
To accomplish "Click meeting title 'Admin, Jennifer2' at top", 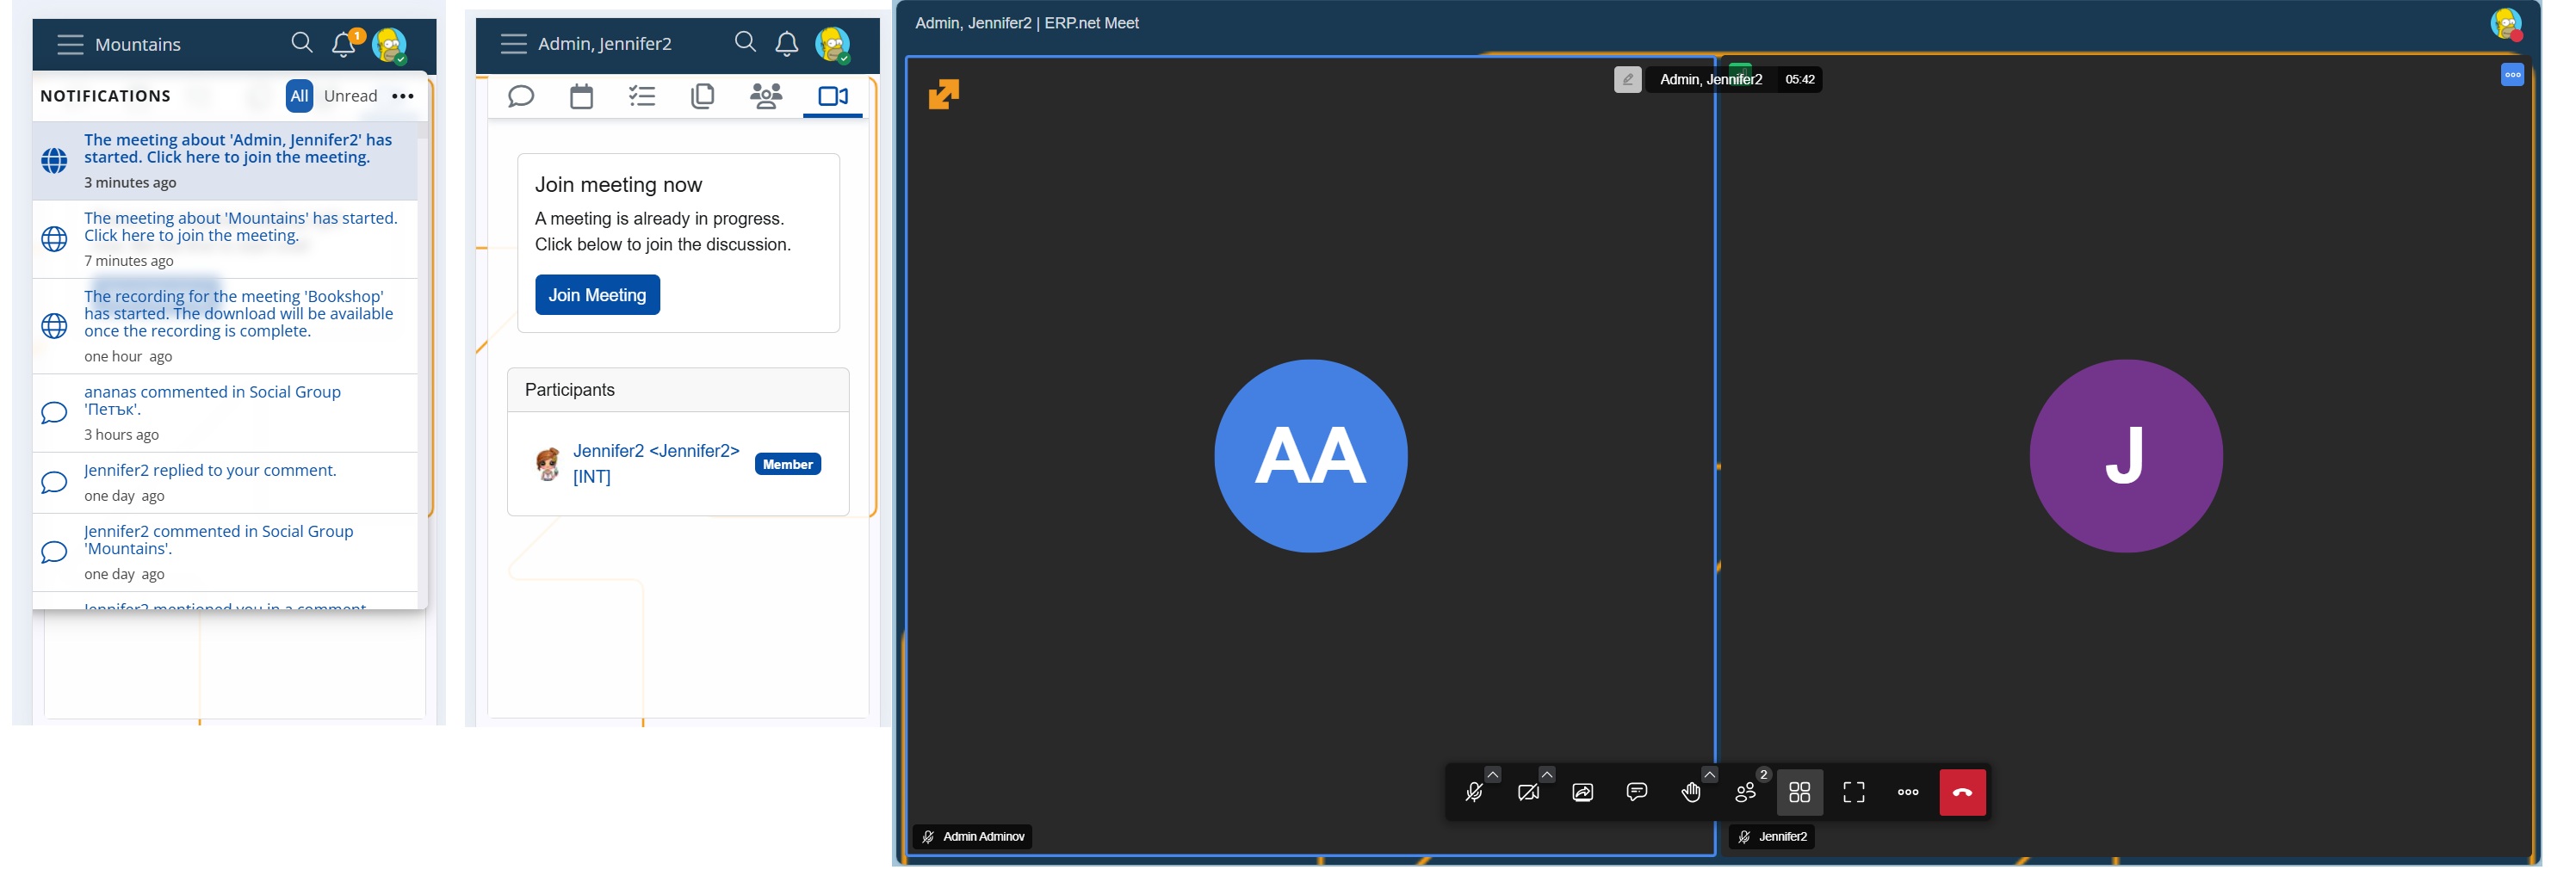I will pyautogui.click(x=1710, y=80).
